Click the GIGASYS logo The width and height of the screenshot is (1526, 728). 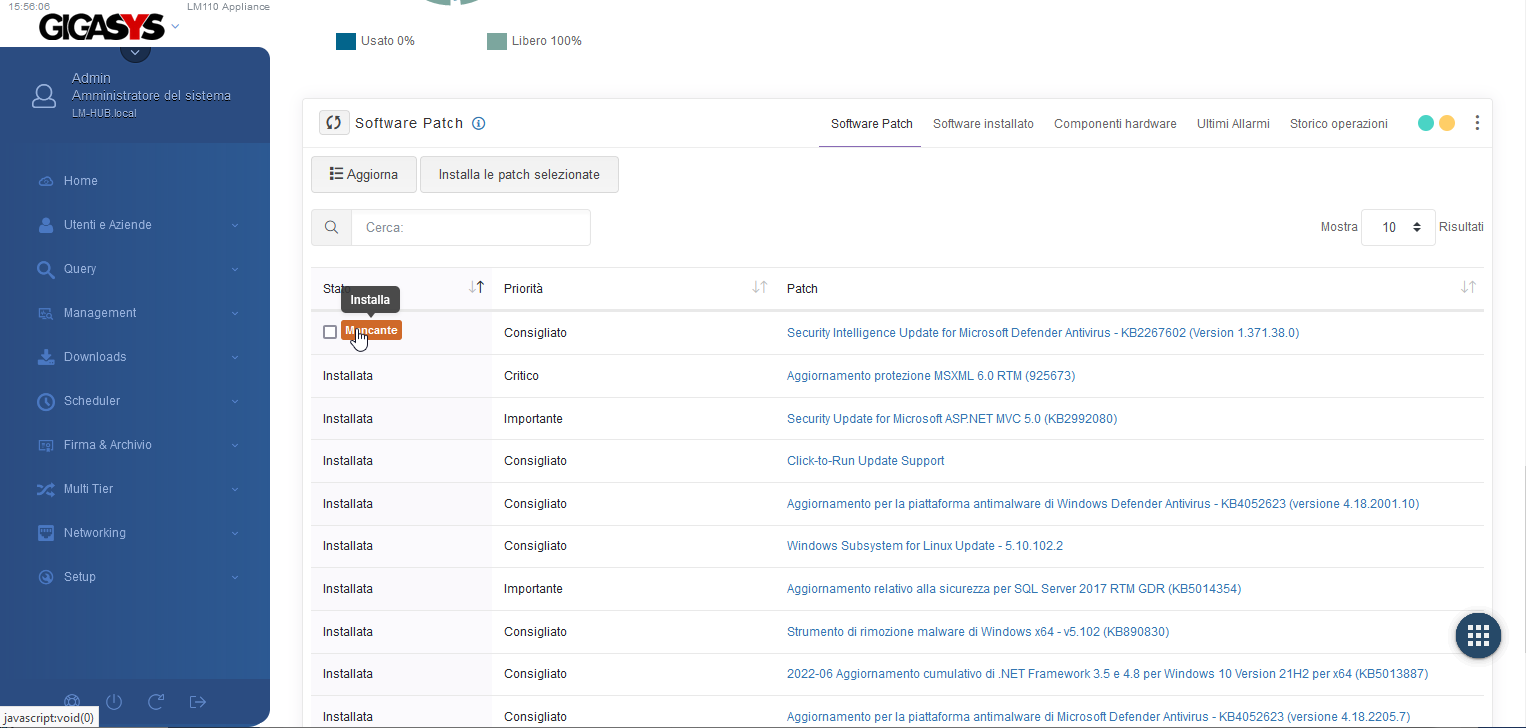coord(101,28)
